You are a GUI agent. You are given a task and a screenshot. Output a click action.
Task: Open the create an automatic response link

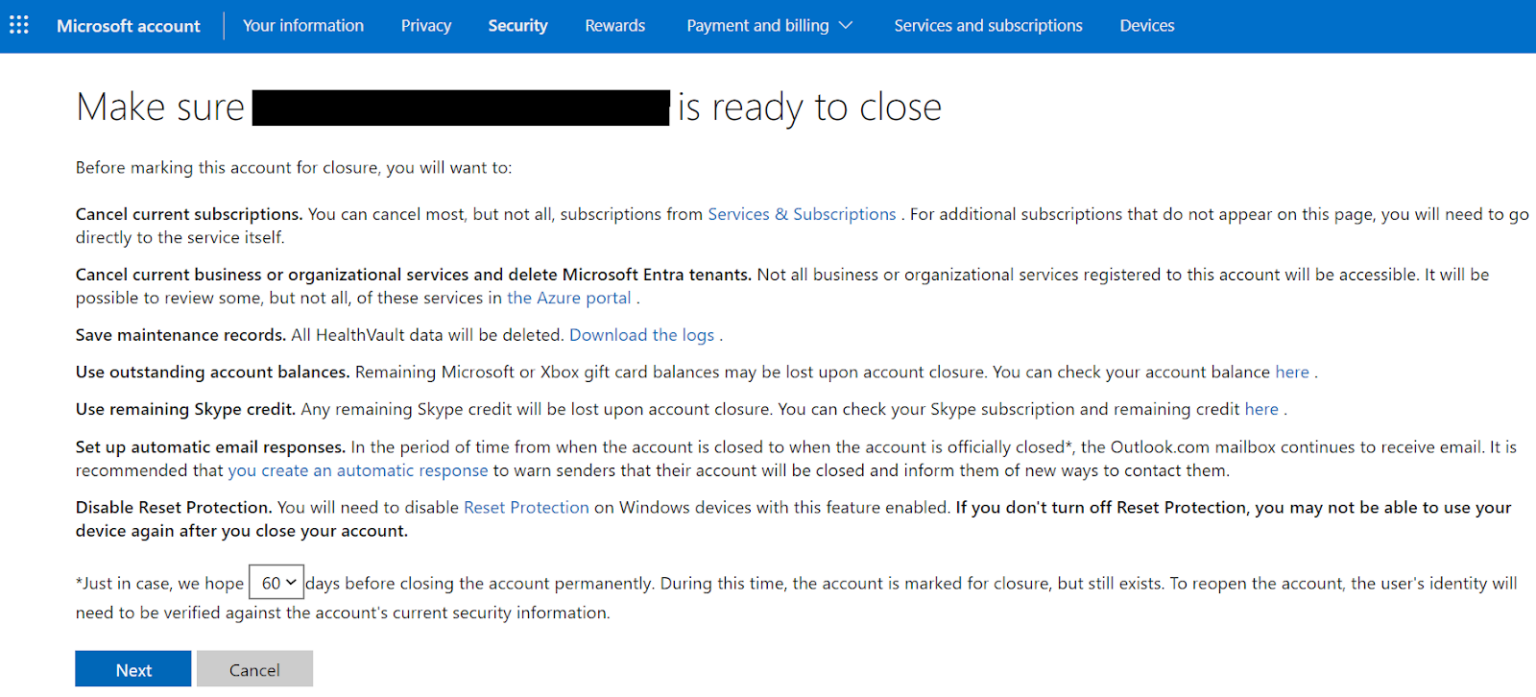point(358,470)
